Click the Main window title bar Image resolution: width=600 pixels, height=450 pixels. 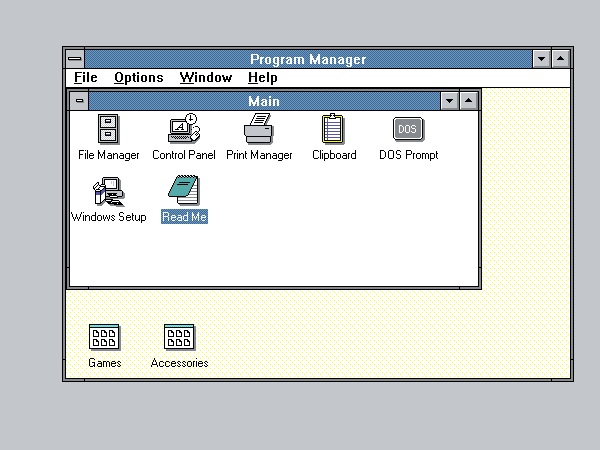(x=264, y=101)
